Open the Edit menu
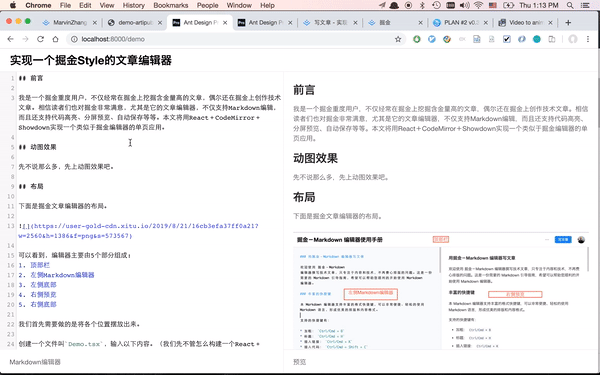 point(85,5)
